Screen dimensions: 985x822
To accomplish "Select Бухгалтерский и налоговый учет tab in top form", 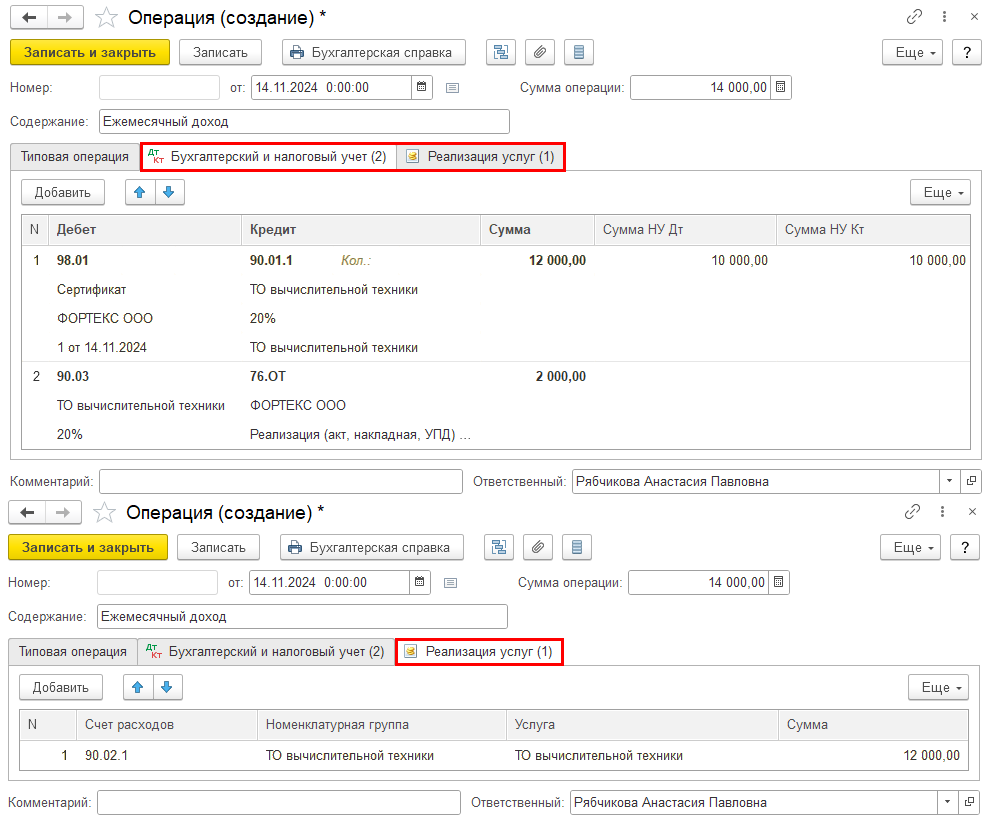I will click(x=268, y=157).
